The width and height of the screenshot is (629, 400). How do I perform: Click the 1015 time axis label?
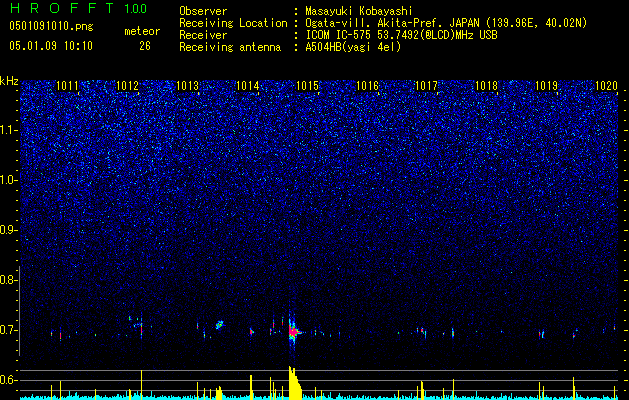(308, 85)
